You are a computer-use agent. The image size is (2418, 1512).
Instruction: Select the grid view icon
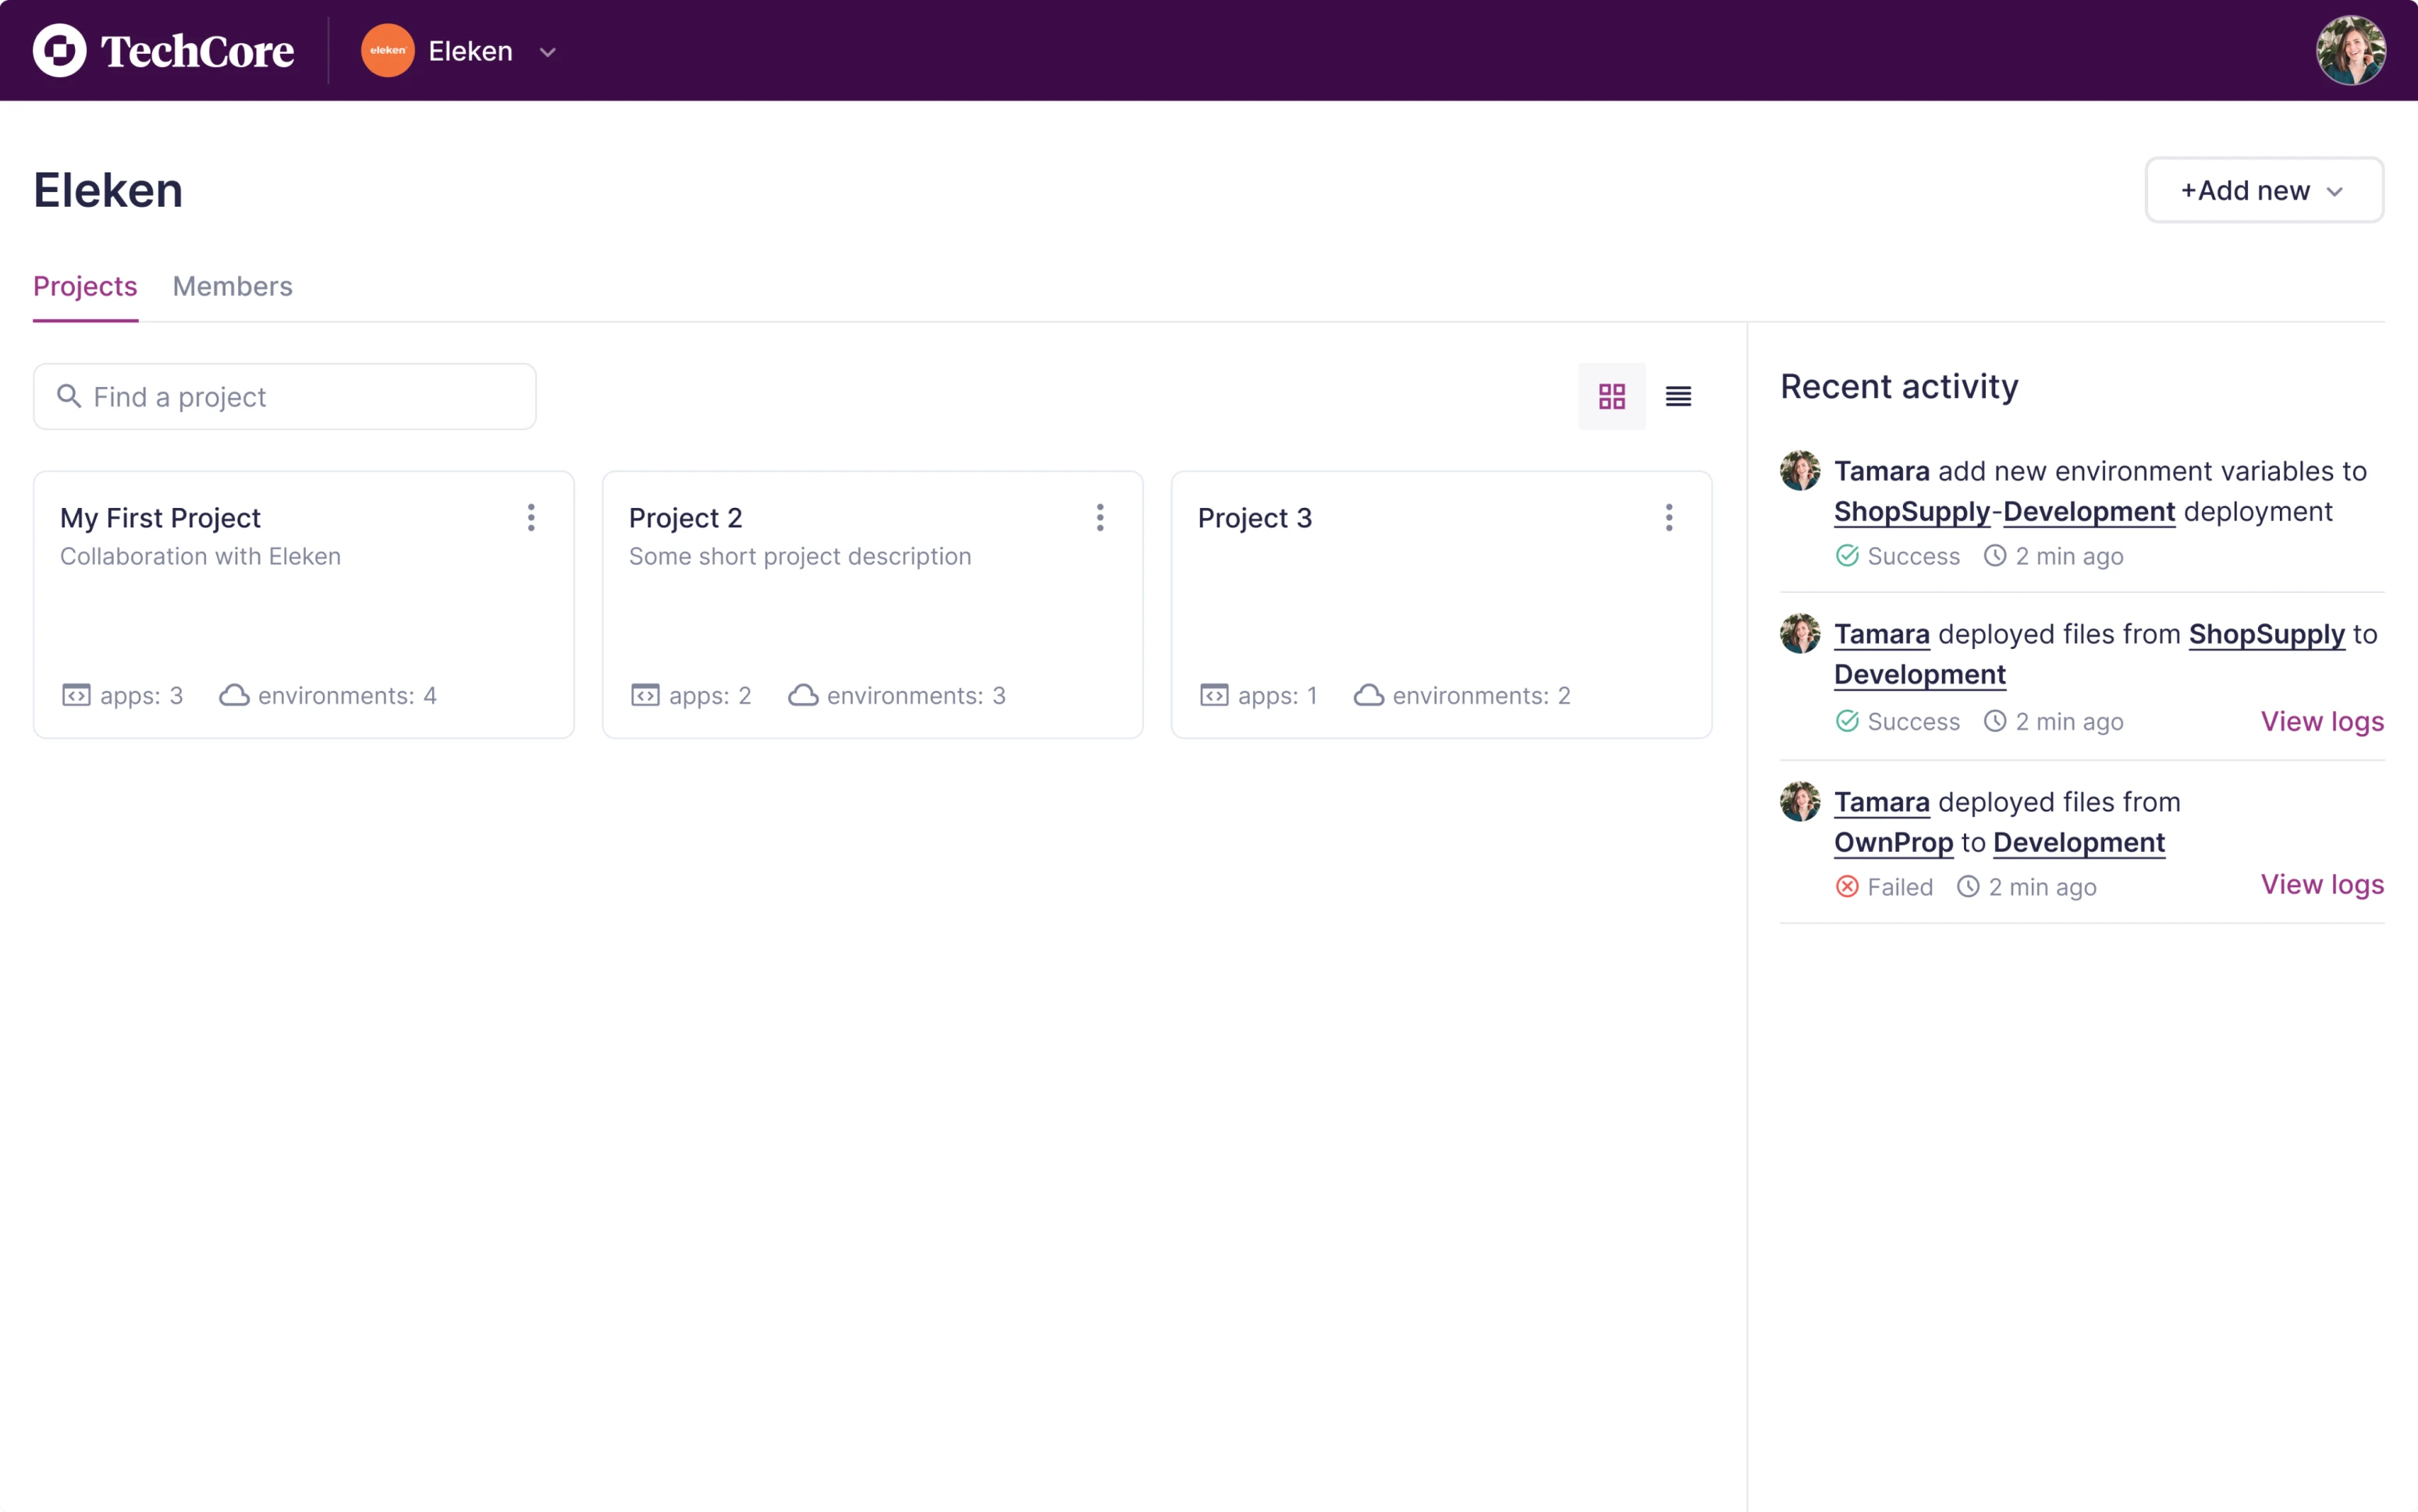(1611, 396)
